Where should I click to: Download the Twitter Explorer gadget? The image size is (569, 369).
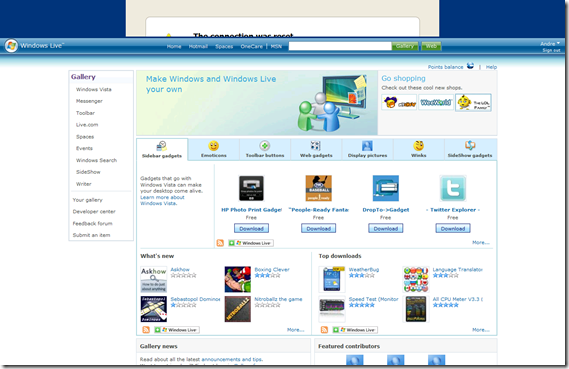click(x=453, y=229)
